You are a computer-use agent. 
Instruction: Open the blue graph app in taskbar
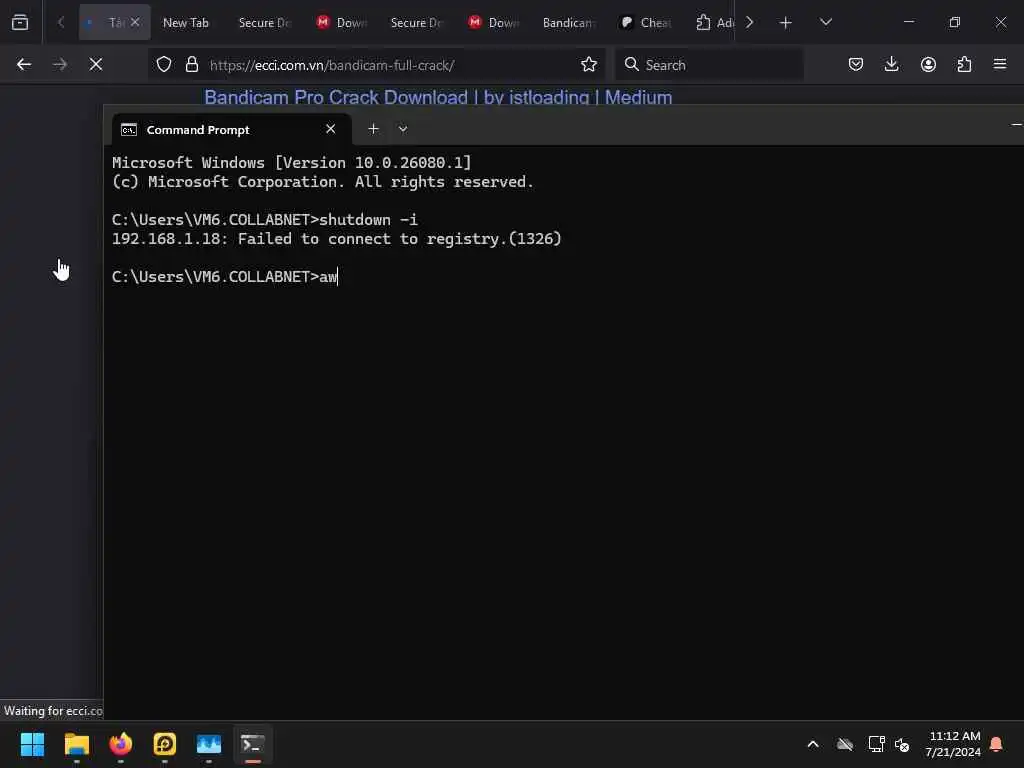click(209, 744)
